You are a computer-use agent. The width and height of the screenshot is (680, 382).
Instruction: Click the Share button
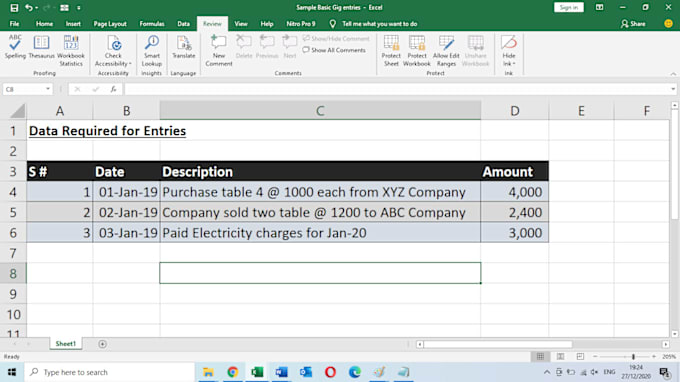point(633,24)
